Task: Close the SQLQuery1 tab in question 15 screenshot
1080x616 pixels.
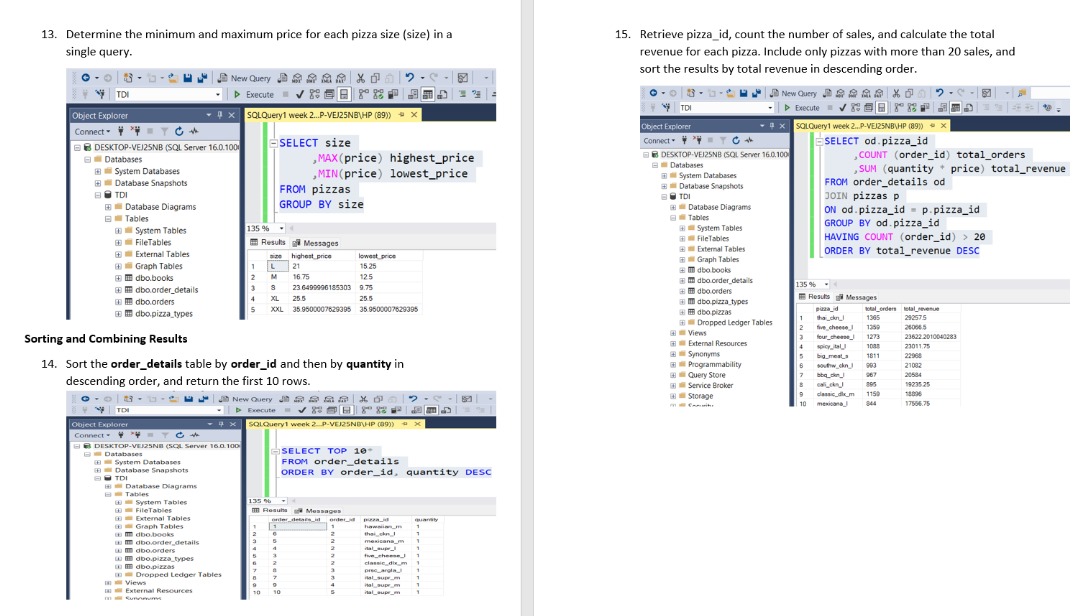Action: click(x=943, y=125)
